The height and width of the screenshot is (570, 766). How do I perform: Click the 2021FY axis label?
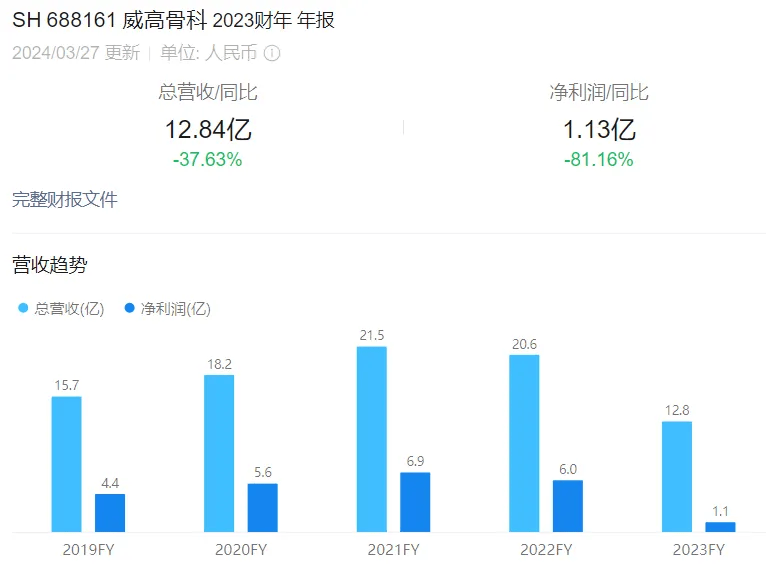tap(394, 550)
